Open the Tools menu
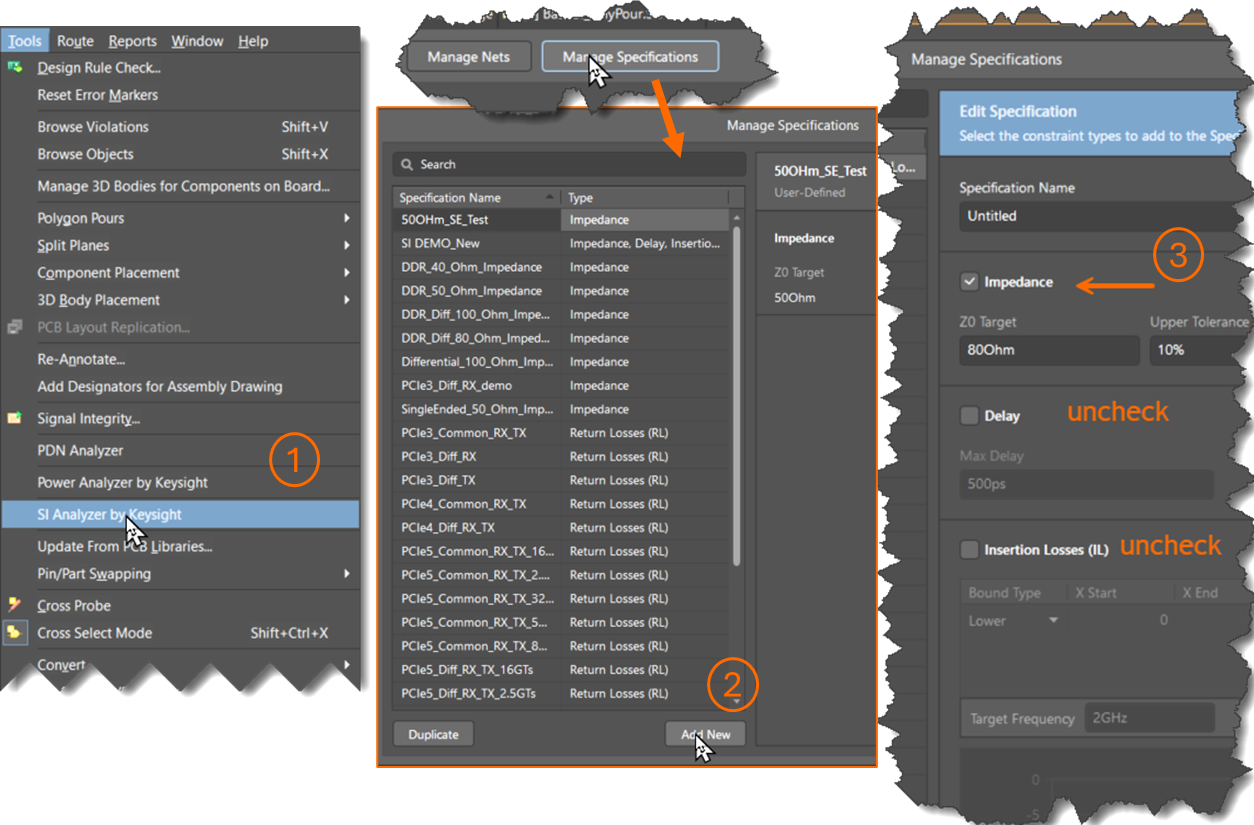Image resolution: width=1254 pixels, height=825 pixels. coord(25,41)
